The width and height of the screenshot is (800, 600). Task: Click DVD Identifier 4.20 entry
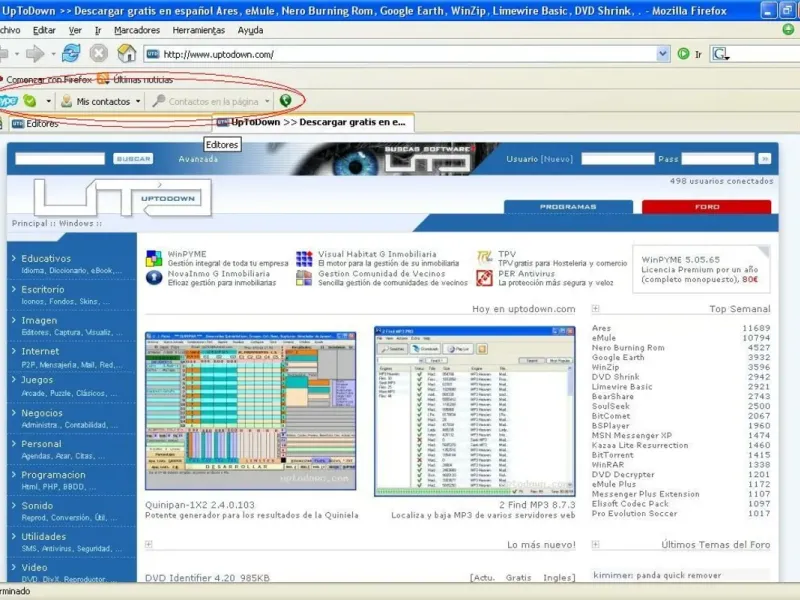tap(207, 578)
